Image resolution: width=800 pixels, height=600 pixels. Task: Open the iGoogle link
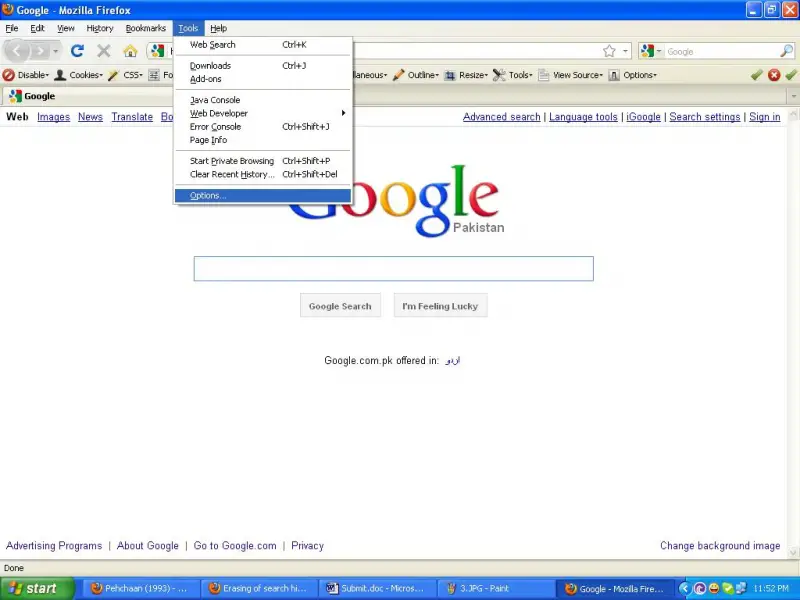click(x=643, y=117)
